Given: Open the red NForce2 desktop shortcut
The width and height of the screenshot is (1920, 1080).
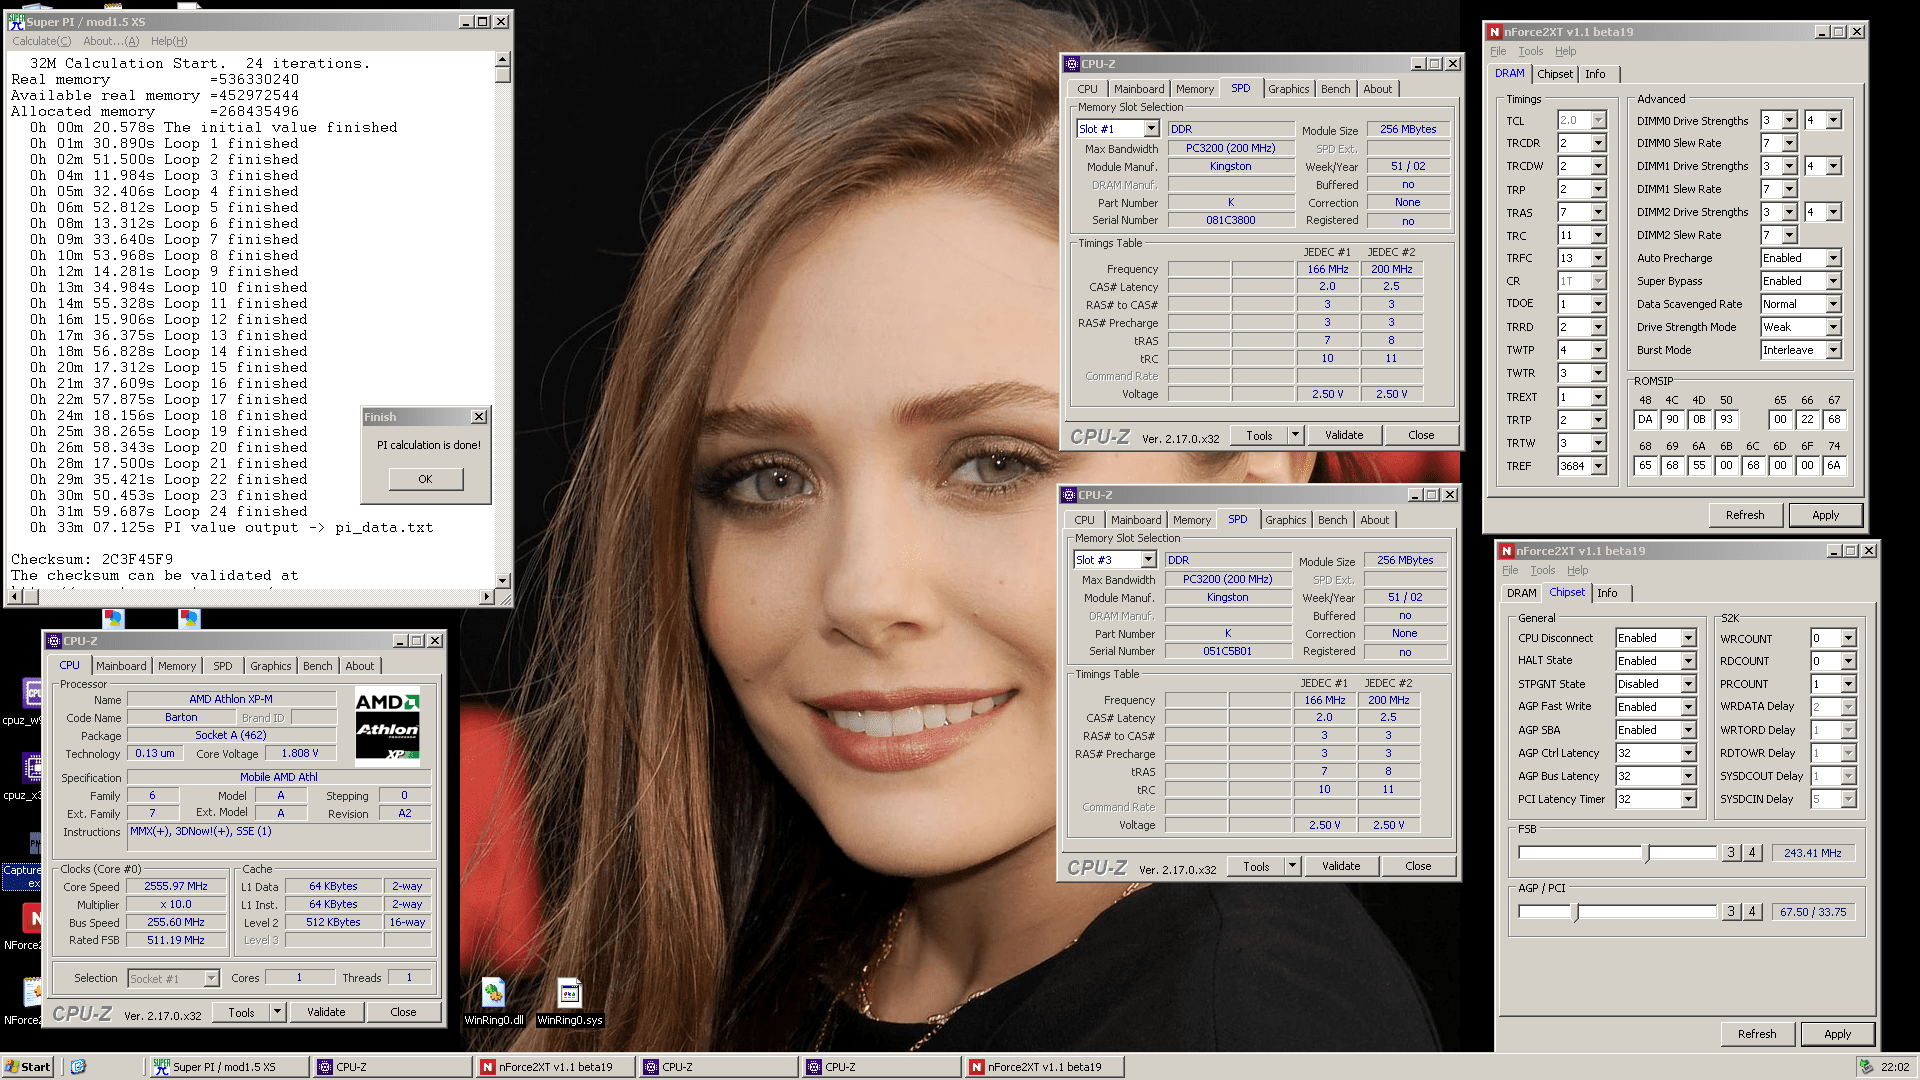Looking at the screenshot, I should [32, 918].
